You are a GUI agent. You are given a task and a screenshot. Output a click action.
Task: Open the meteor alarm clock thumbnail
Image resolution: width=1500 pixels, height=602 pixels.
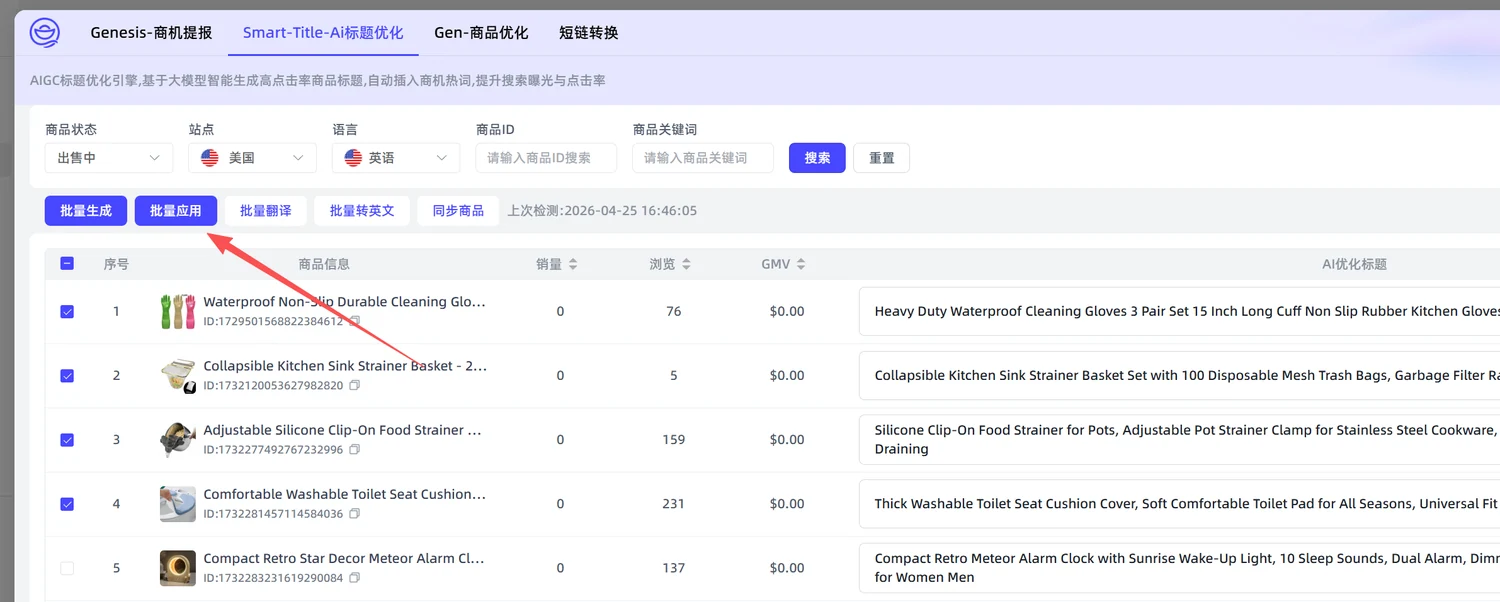pos(178,567)
